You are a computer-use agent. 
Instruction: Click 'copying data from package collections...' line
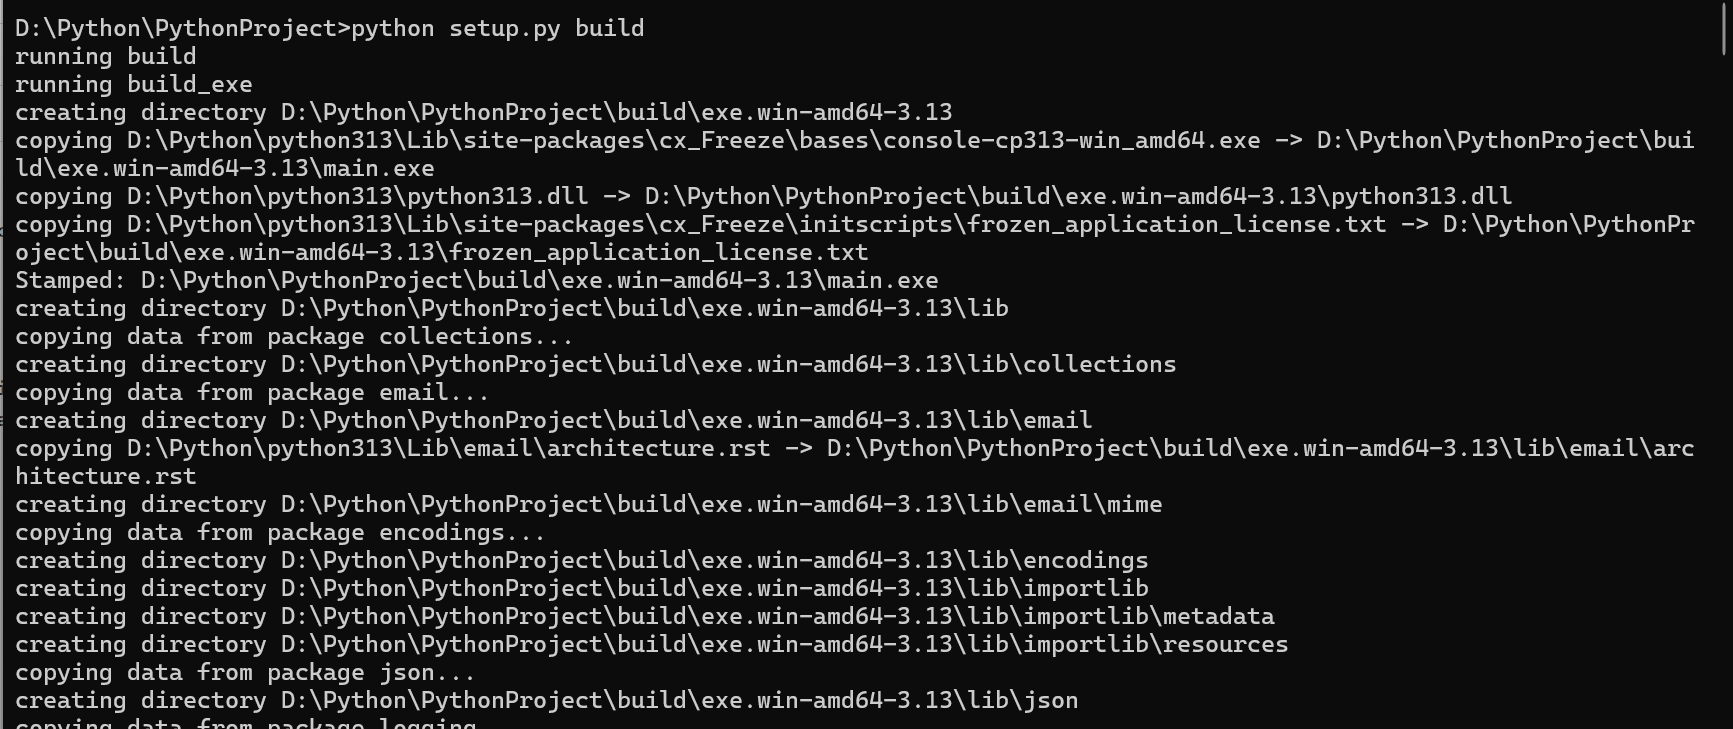click(x=294, y=336)
